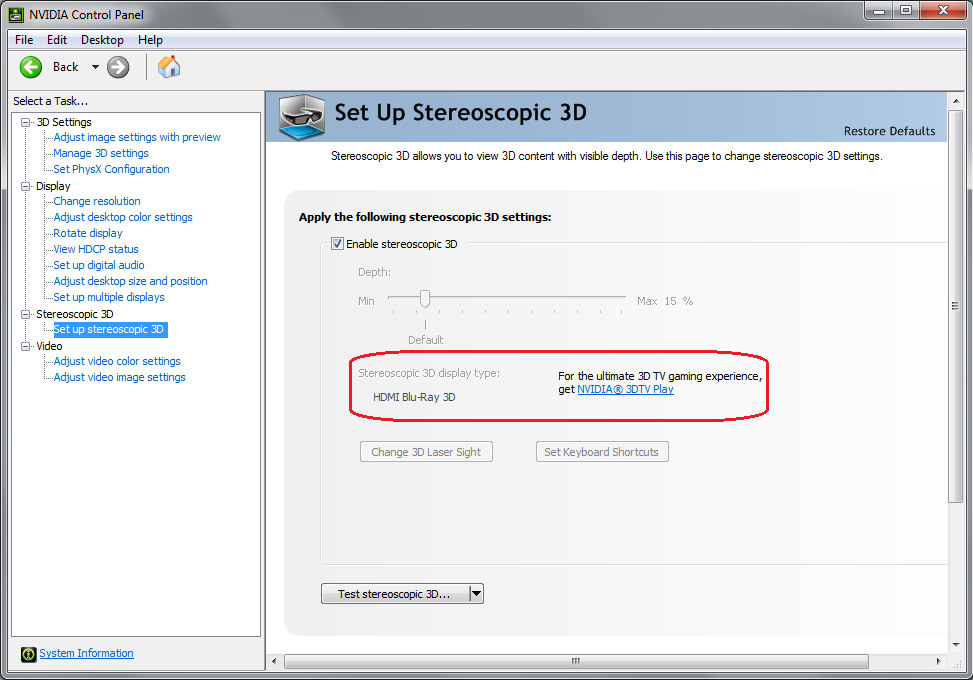Select Adjust image settings with preview
The width and height of the screenshot is (973, 680).
[x=137, y=137]
